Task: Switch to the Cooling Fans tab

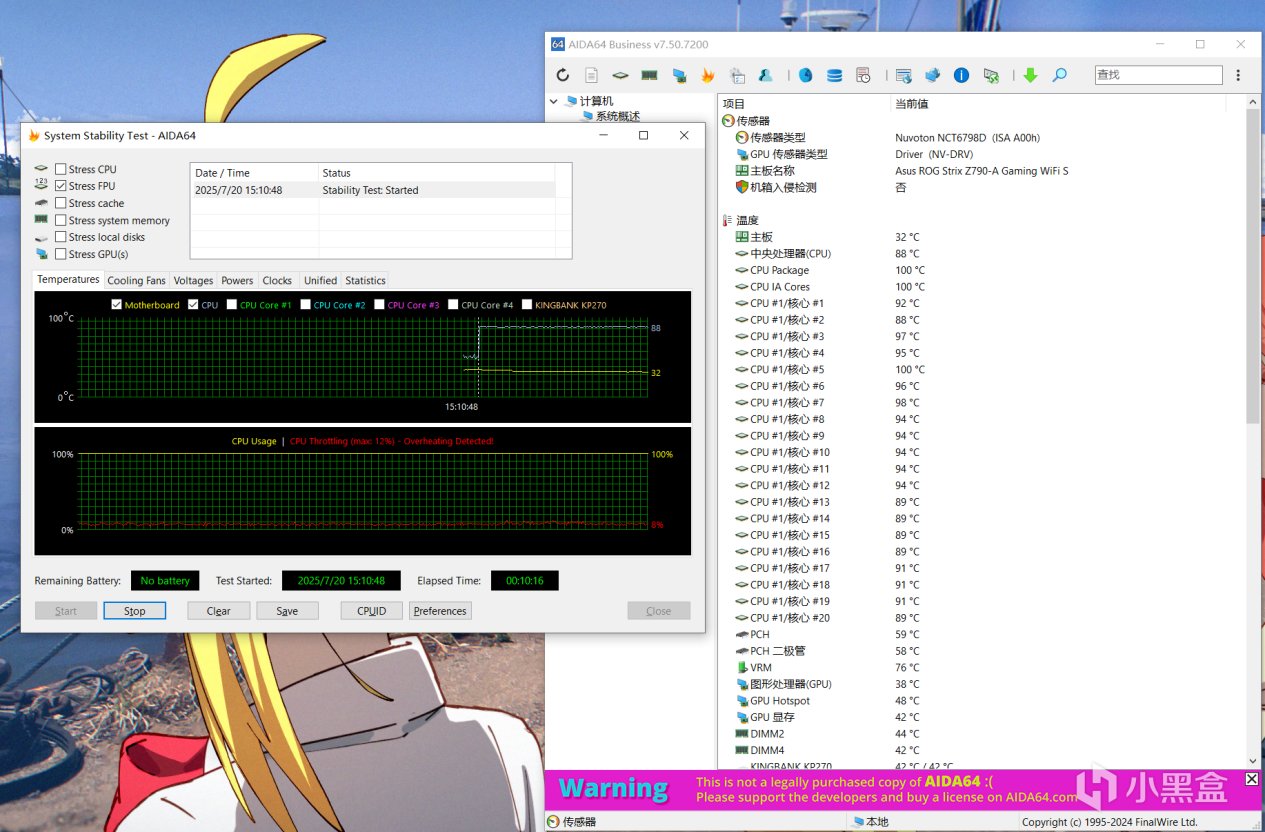Action: coord(136,280)
